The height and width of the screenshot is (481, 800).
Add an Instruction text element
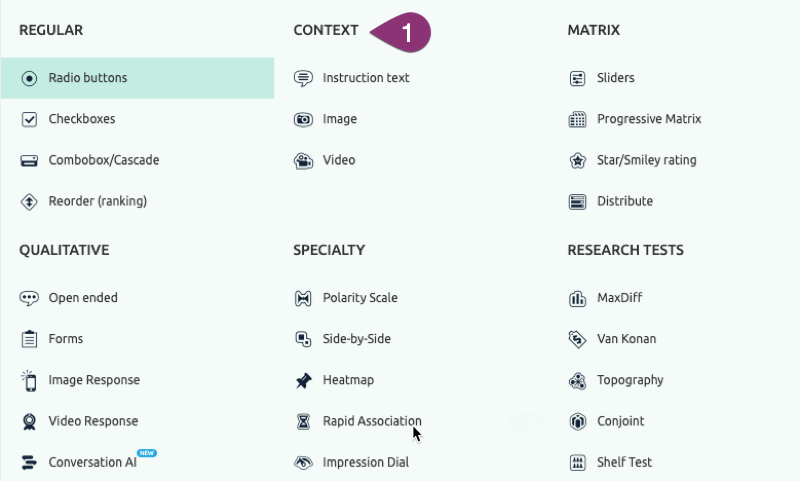coord(365,78)
